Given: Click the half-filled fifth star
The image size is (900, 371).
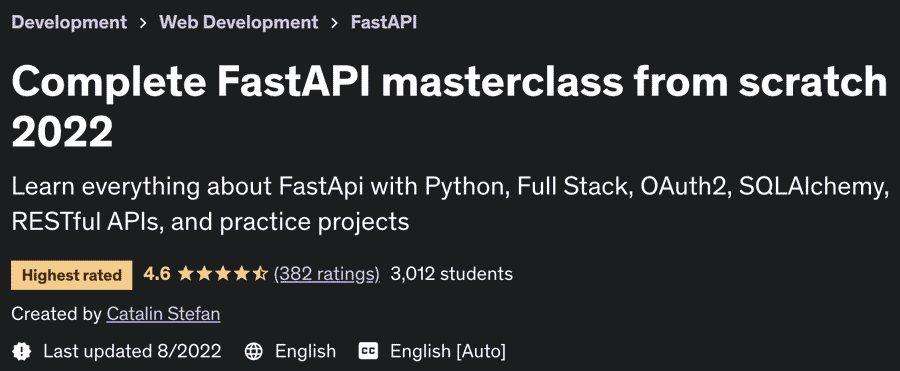Looking at the screenshot, I should (260, 274).
